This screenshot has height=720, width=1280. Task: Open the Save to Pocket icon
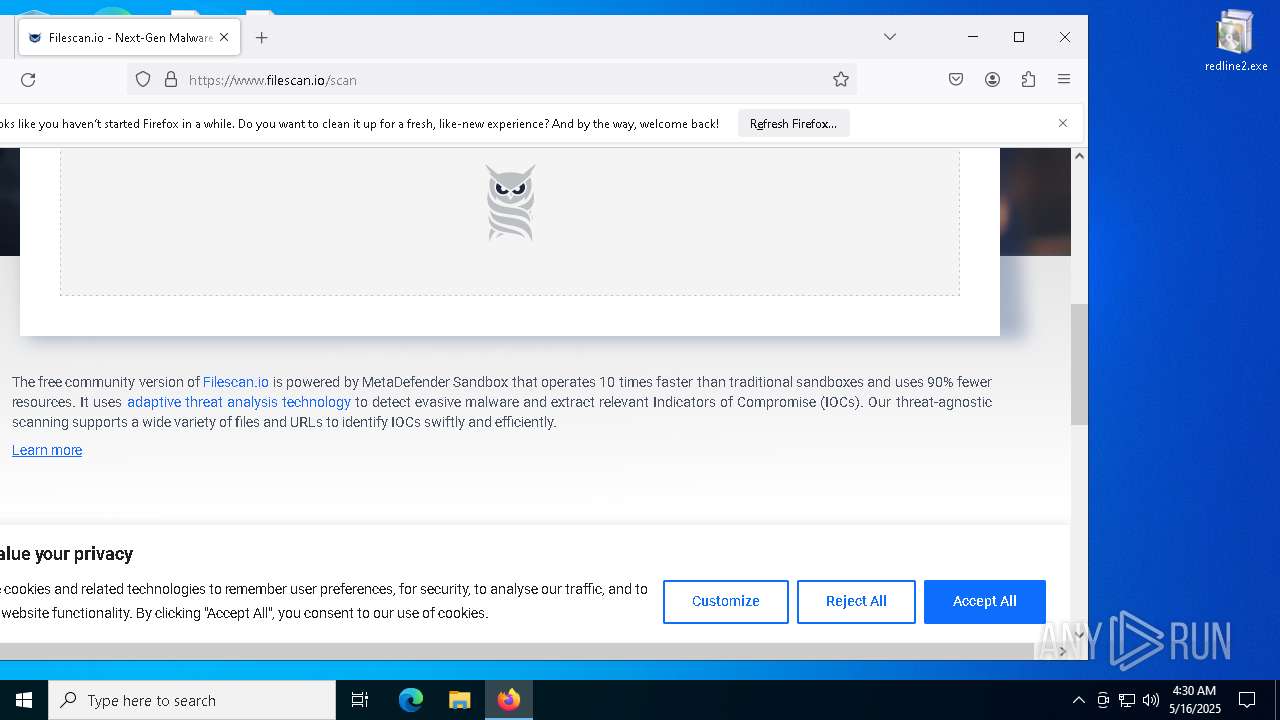click(x=956, y=80)
